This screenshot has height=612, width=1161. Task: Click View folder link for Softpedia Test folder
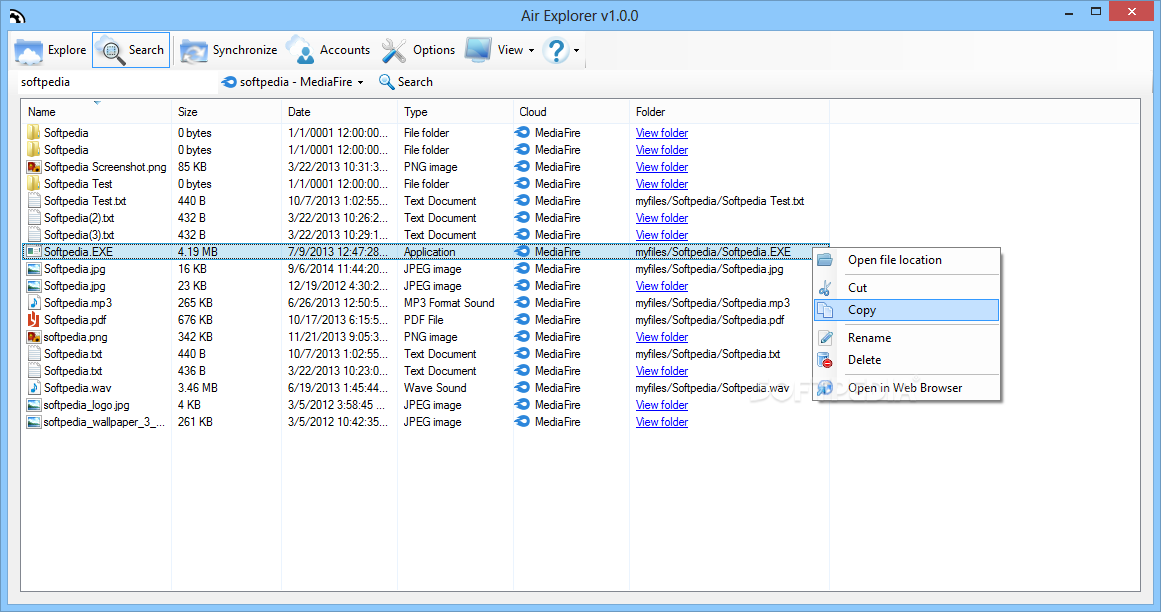click(662, 184)
